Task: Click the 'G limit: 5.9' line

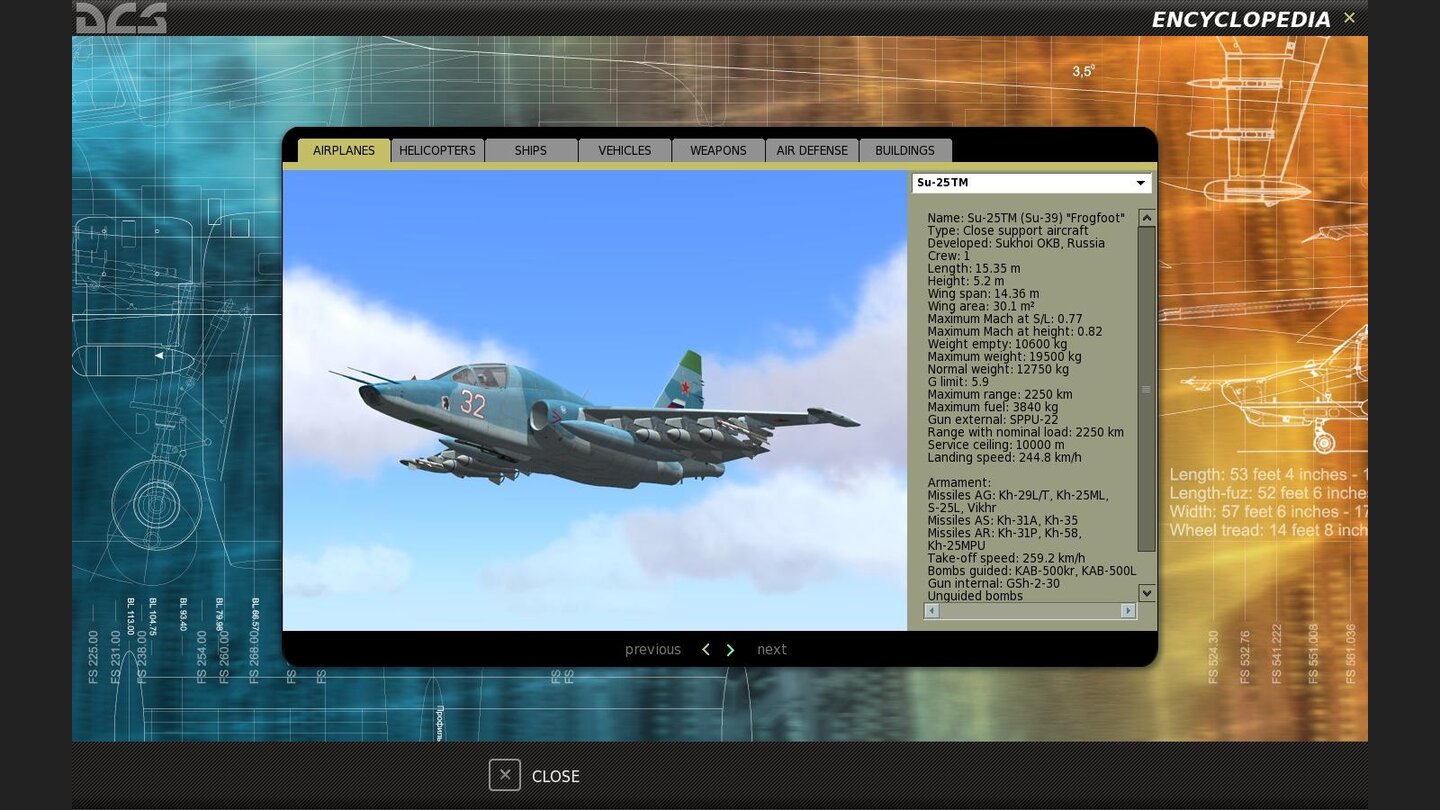Action: (958, 382)
